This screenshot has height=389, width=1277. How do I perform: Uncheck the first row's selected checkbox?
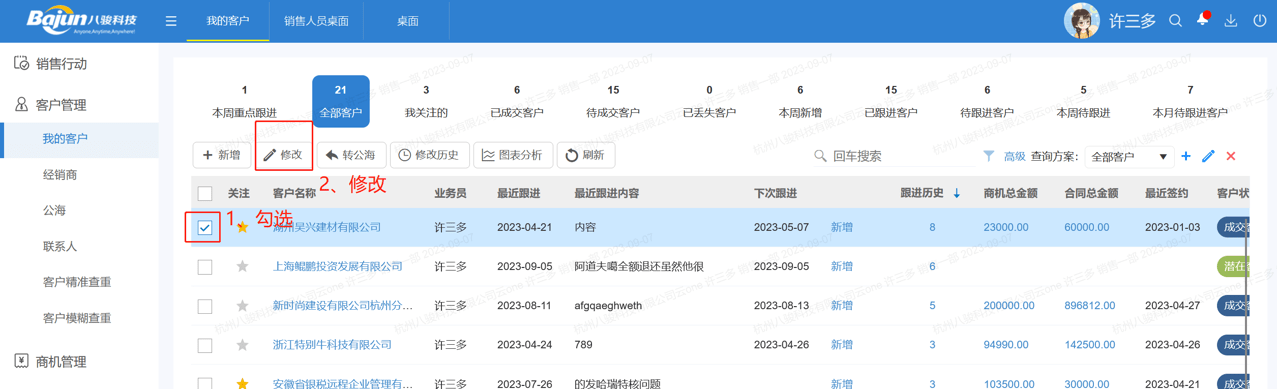coord(205,228)
